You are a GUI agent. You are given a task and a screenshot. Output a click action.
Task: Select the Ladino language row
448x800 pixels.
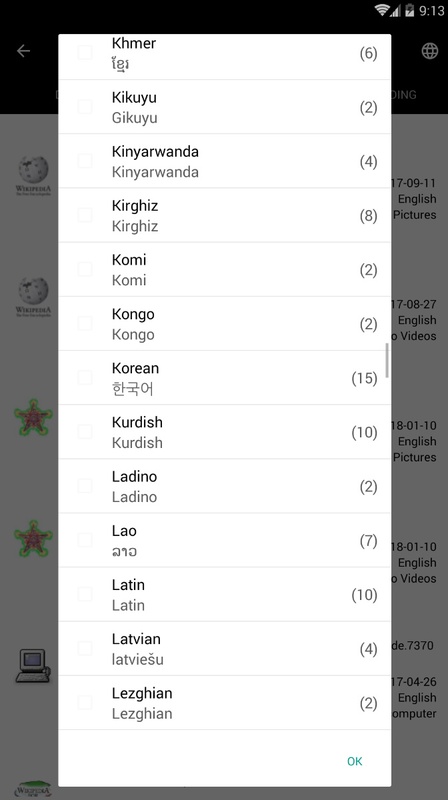[225, 486]
